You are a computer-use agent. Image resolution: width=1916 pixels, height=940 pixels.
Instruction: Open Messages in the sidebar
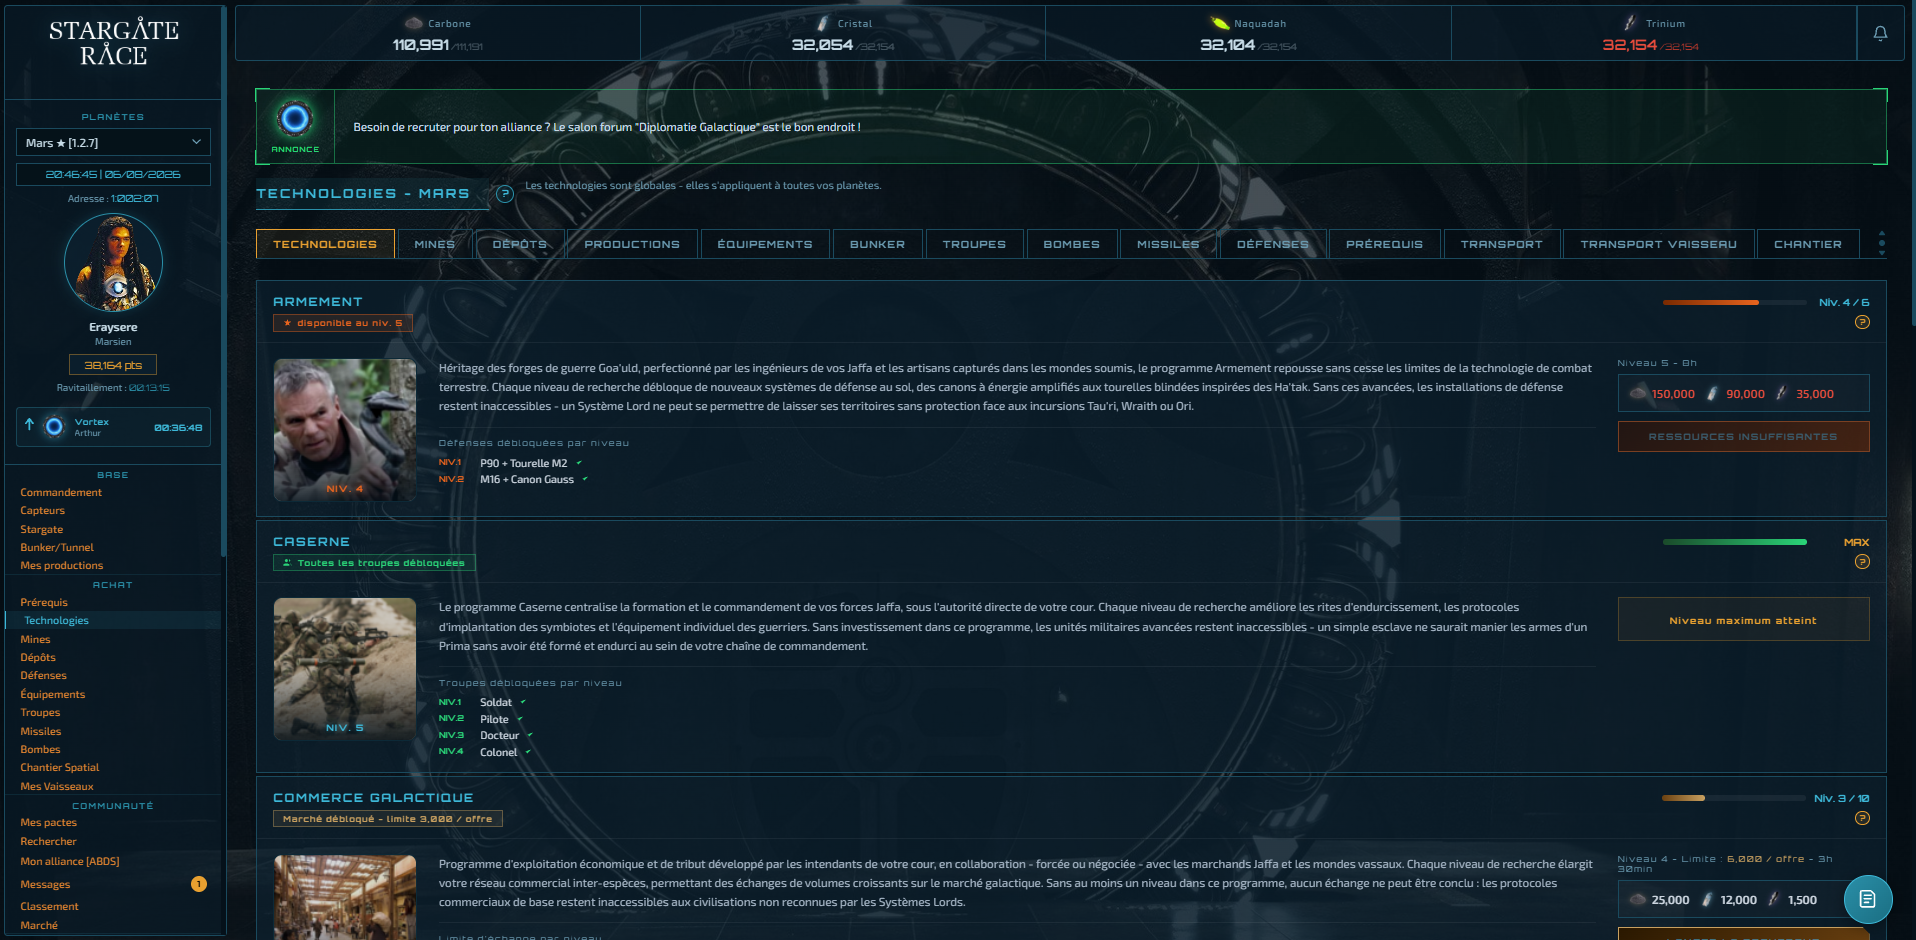pos(45,884)
